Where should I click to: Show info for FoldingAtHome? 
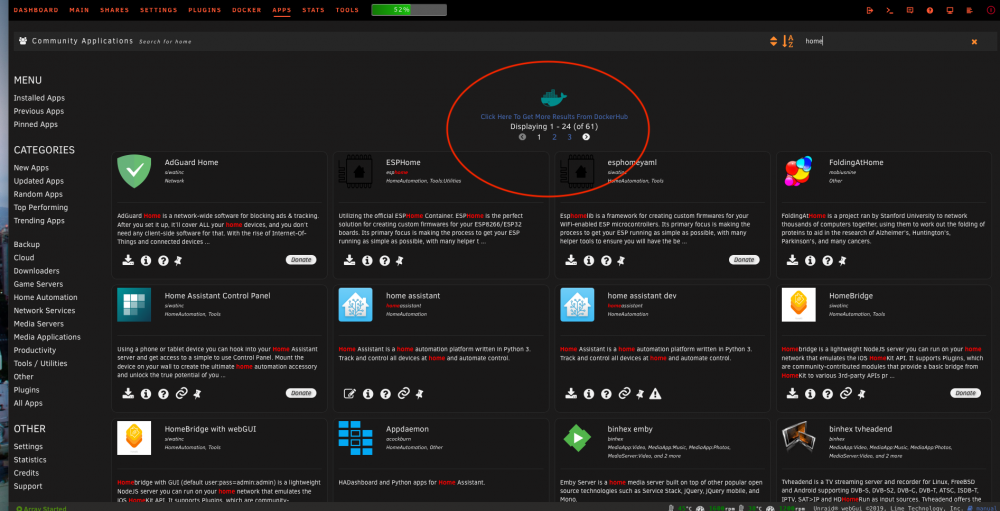[810, 260]
